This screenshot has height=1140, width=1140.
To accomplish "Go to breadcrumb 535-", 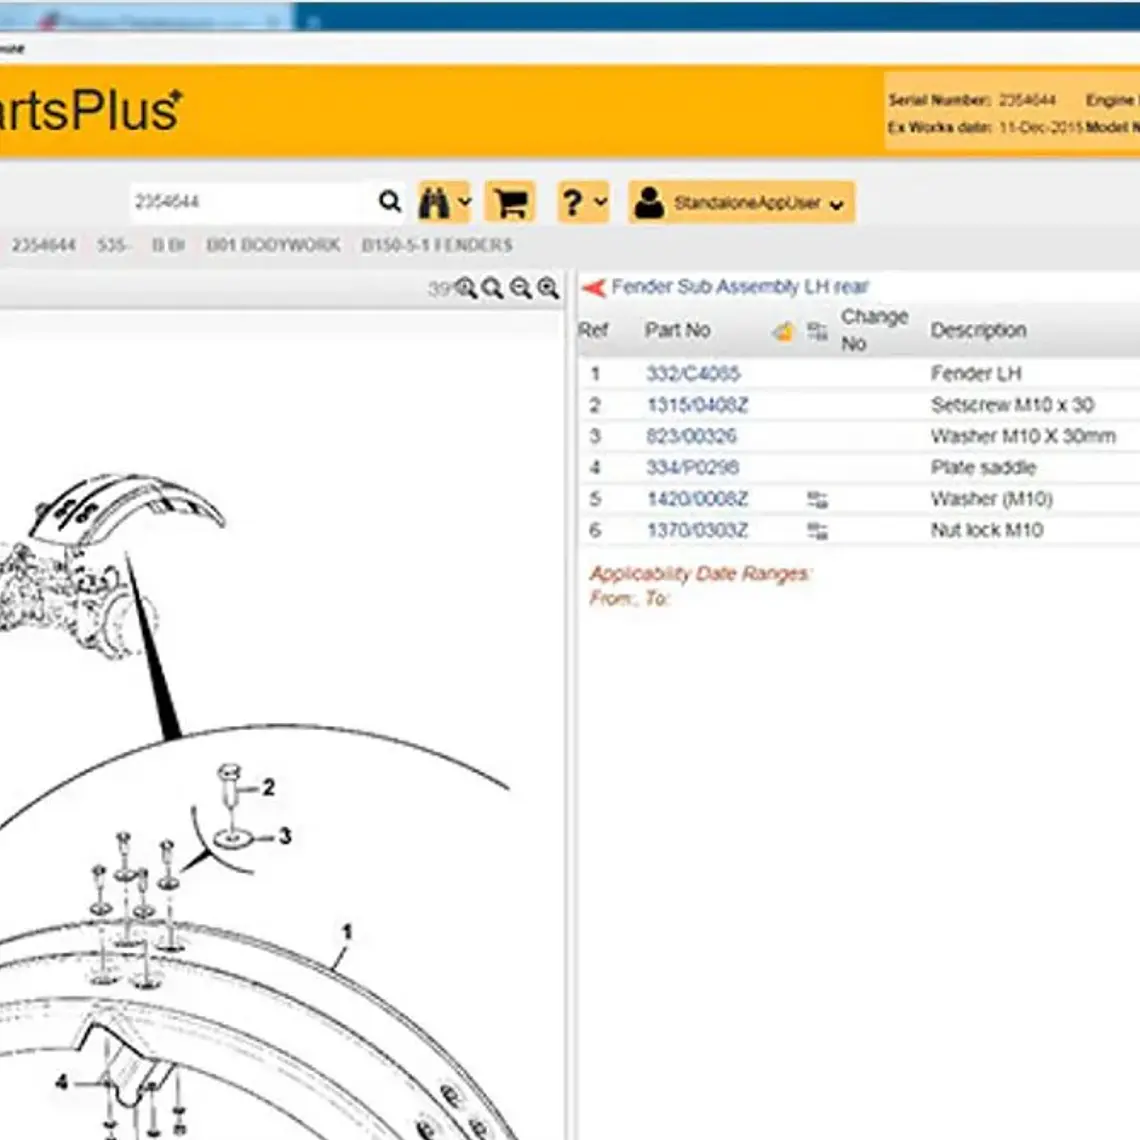I will 113,245.
